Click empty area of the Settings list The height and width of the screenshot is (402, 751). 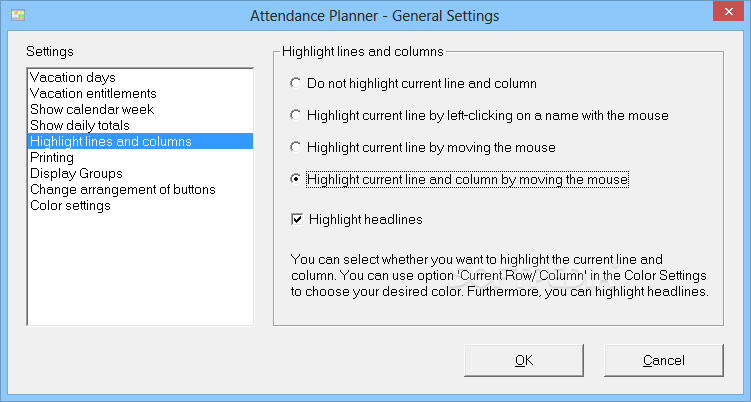pyautogui.click(x=140, y=268)
